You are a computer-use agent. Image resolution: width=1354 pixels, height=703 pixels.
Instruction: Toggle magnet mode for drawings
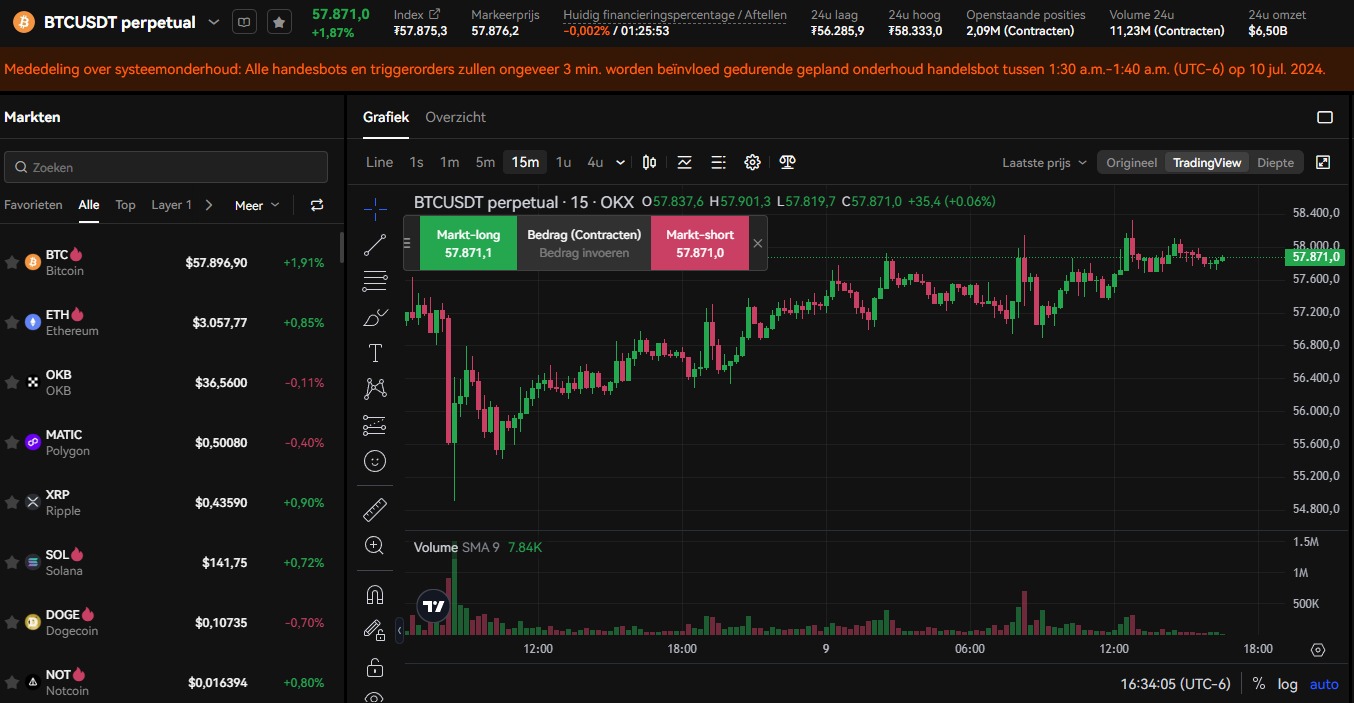pyautogui.click(x=375, y=595)
